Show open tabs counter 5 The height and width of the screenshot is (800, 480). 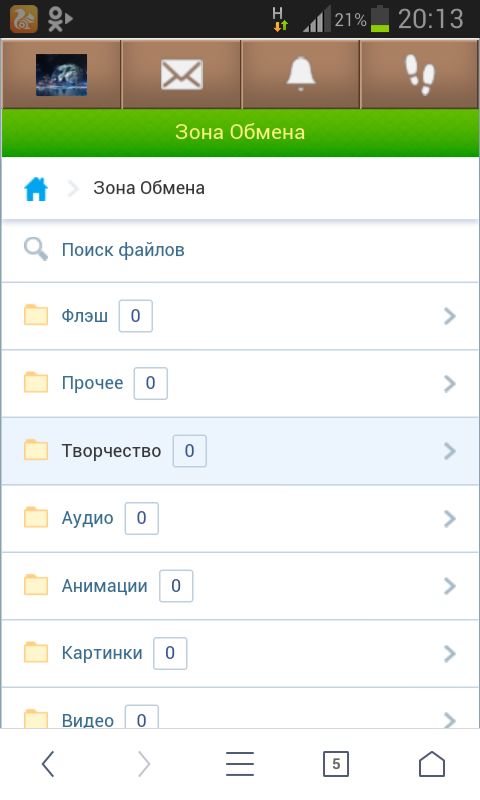click(336, 764)
